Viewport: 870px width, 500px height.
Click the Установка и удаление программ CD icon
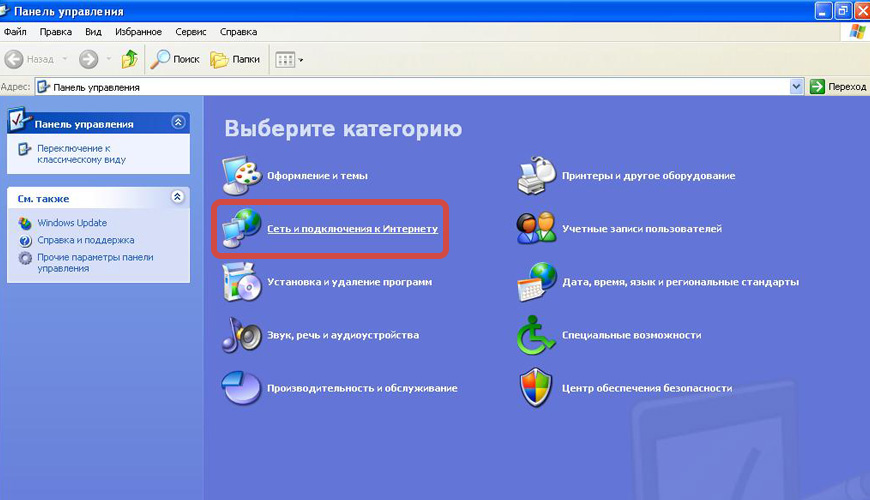(242, 282)
